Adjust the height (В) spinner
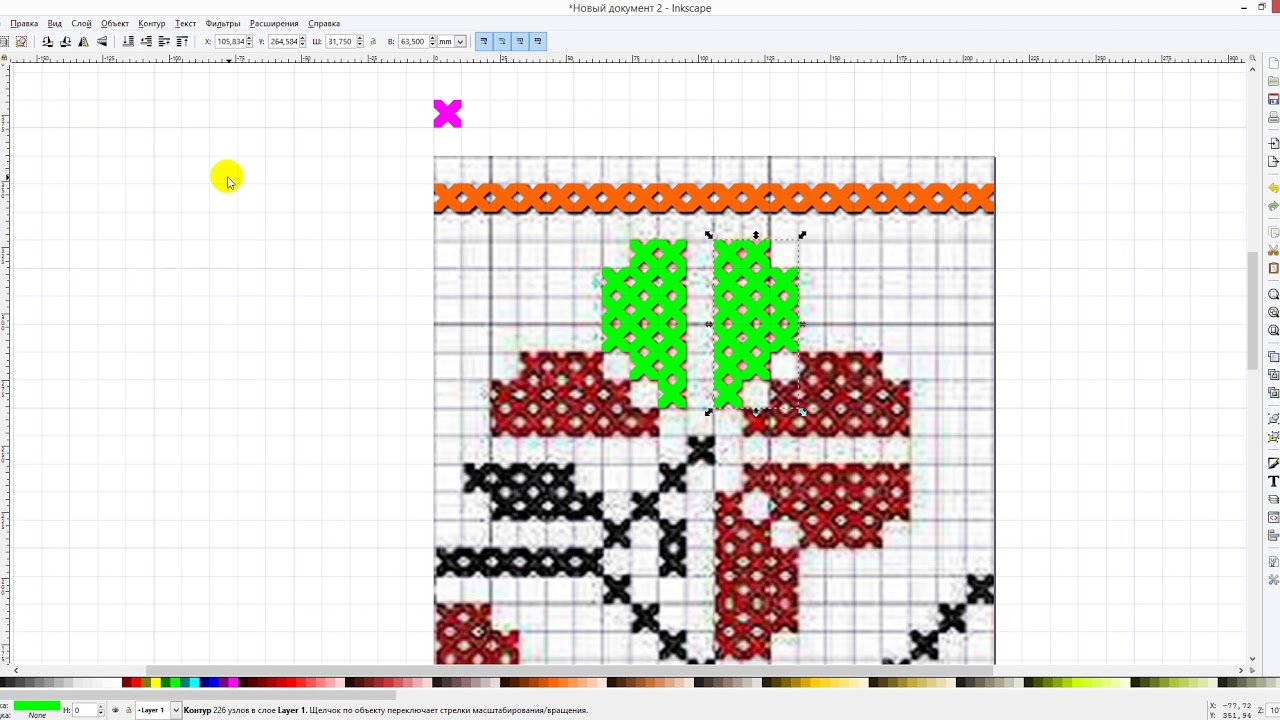The height and width of the screenshot is (720, 1280). coord(432,41)
